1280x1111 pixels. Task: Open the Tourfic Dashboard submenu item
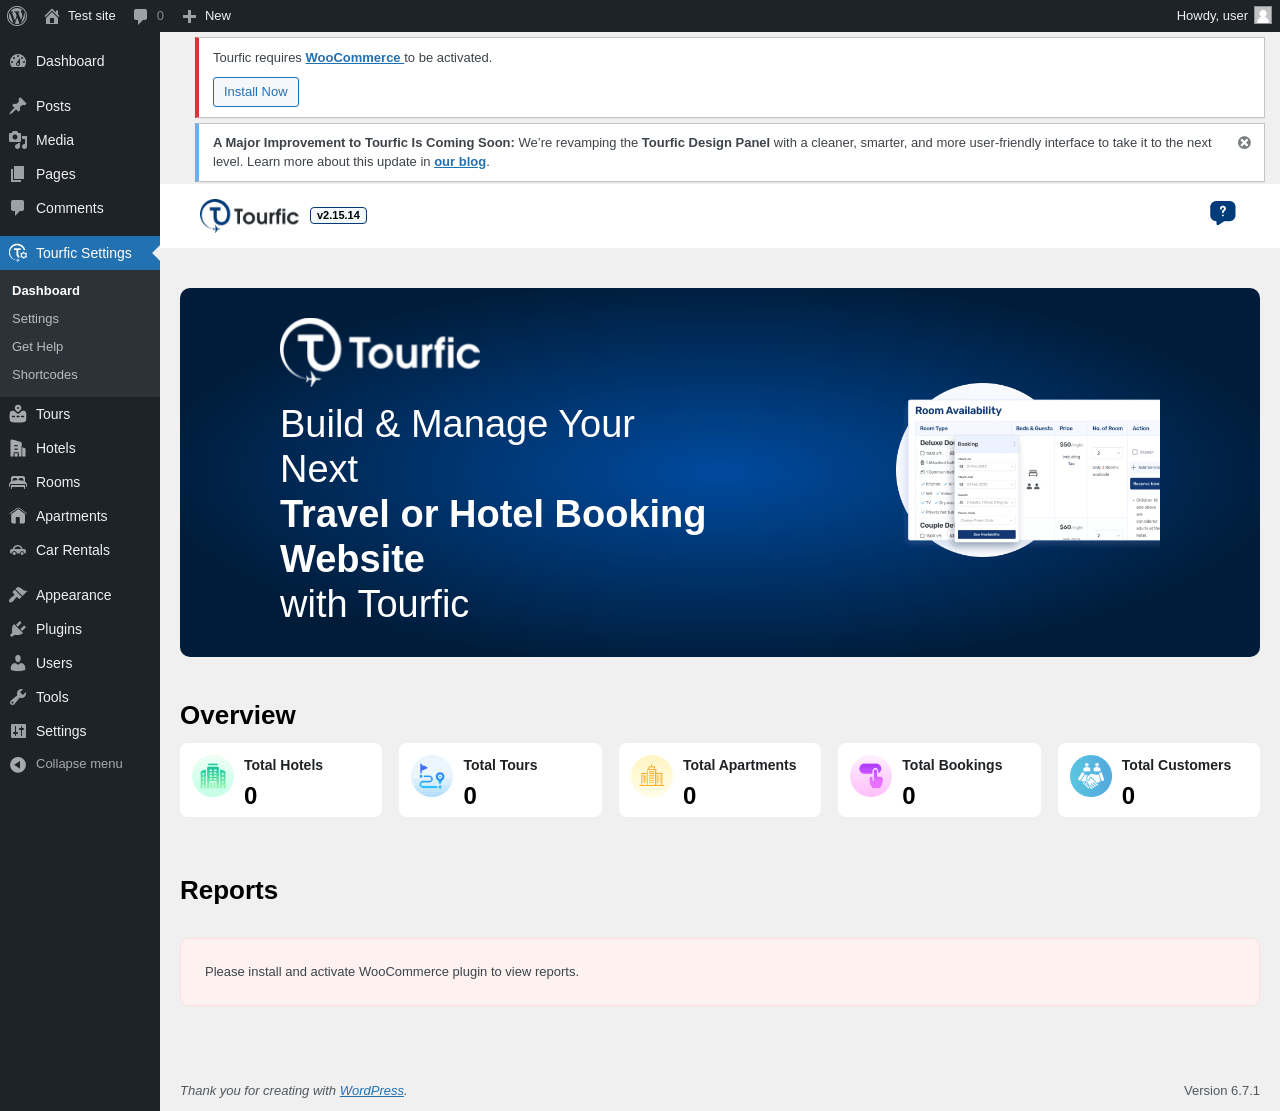46,291
